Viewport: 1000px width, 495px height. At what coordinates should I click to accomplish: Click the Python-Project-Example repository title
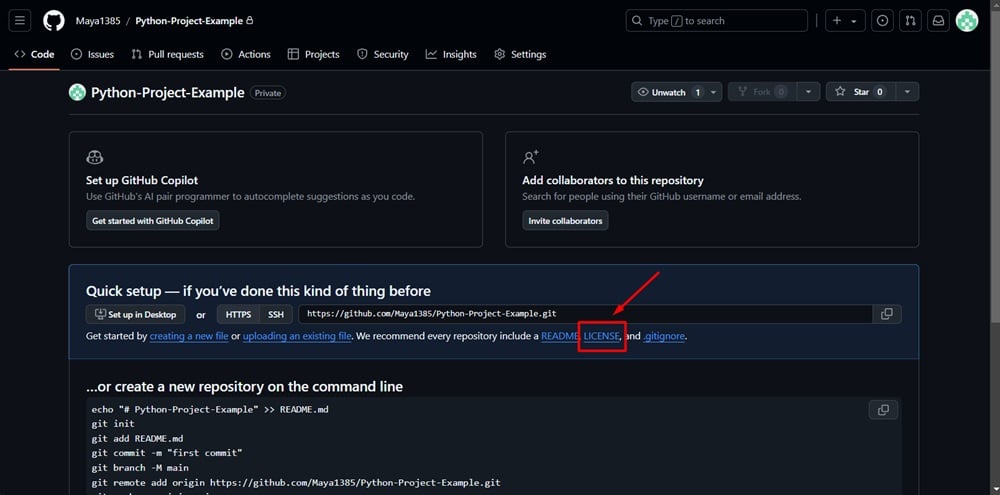point(168,92)
